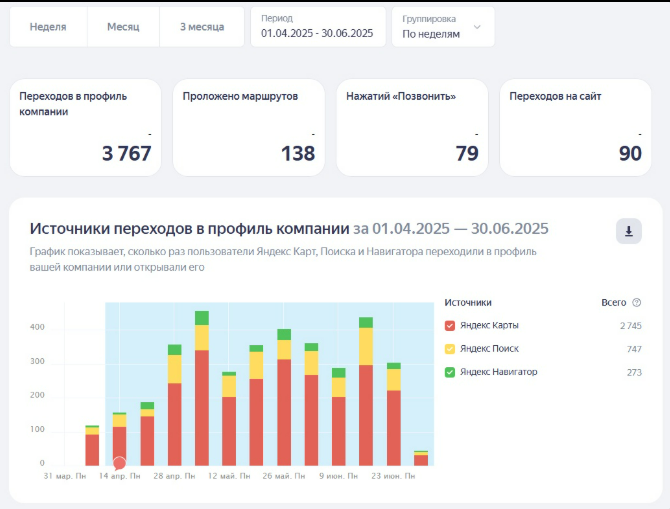This screenshot has height=509, width=670.
Task: Click the 31 мар. Пн axis label
Action: pyautogui.click(x=65, y=476)
